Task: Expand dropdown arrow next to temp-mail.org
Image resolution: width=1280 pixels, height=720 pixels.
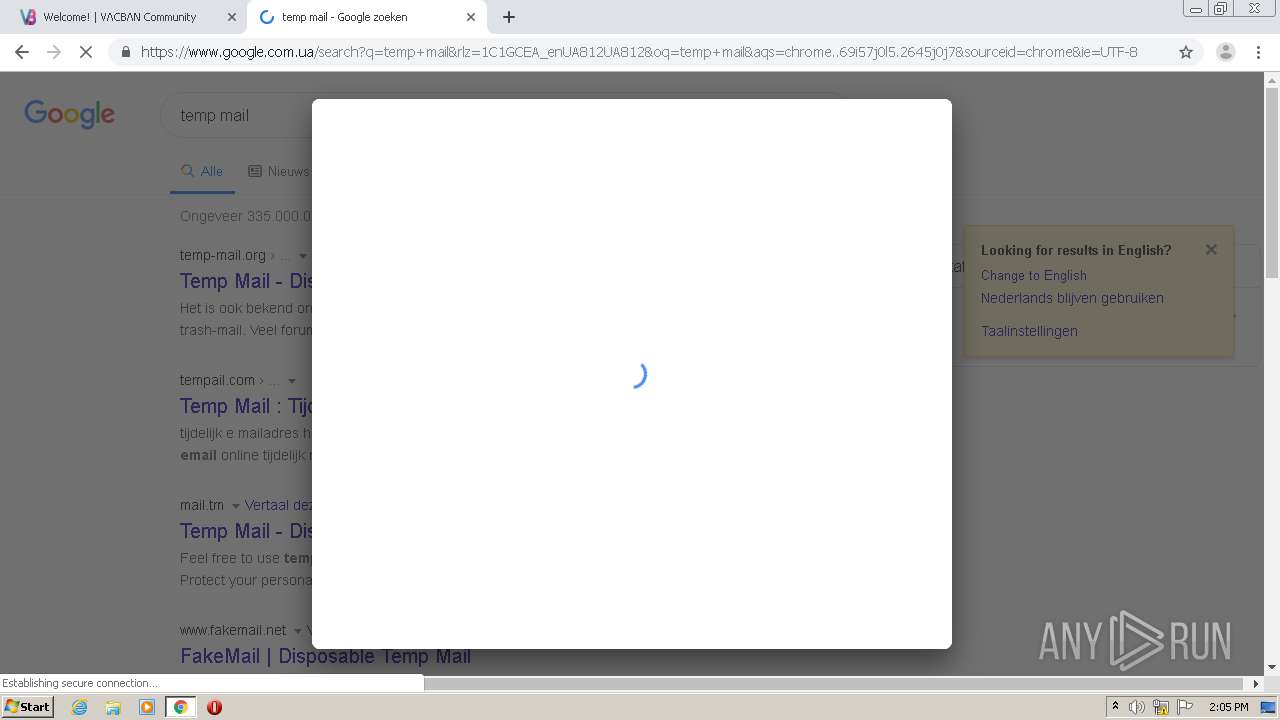Action: click(x=303, y=256)
